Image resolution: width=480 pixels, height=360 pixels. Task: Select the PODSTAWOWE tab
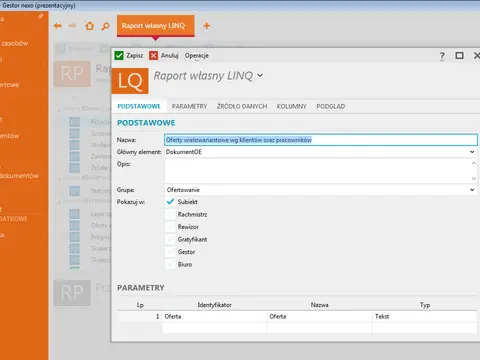click(139, 106)
